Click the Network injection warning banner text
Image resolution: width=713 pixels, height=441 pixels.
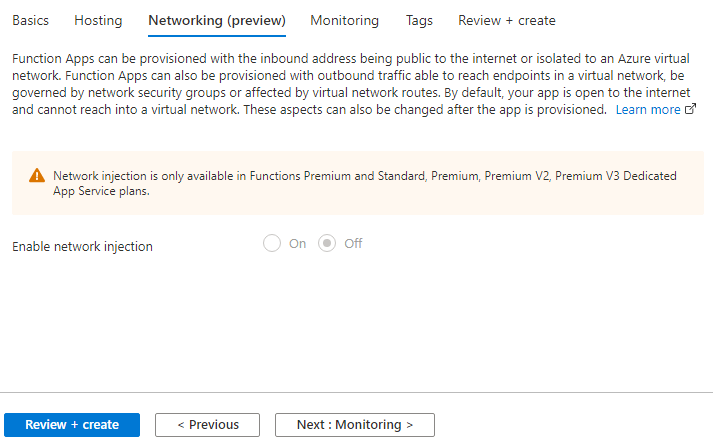[x=365, y=183]
